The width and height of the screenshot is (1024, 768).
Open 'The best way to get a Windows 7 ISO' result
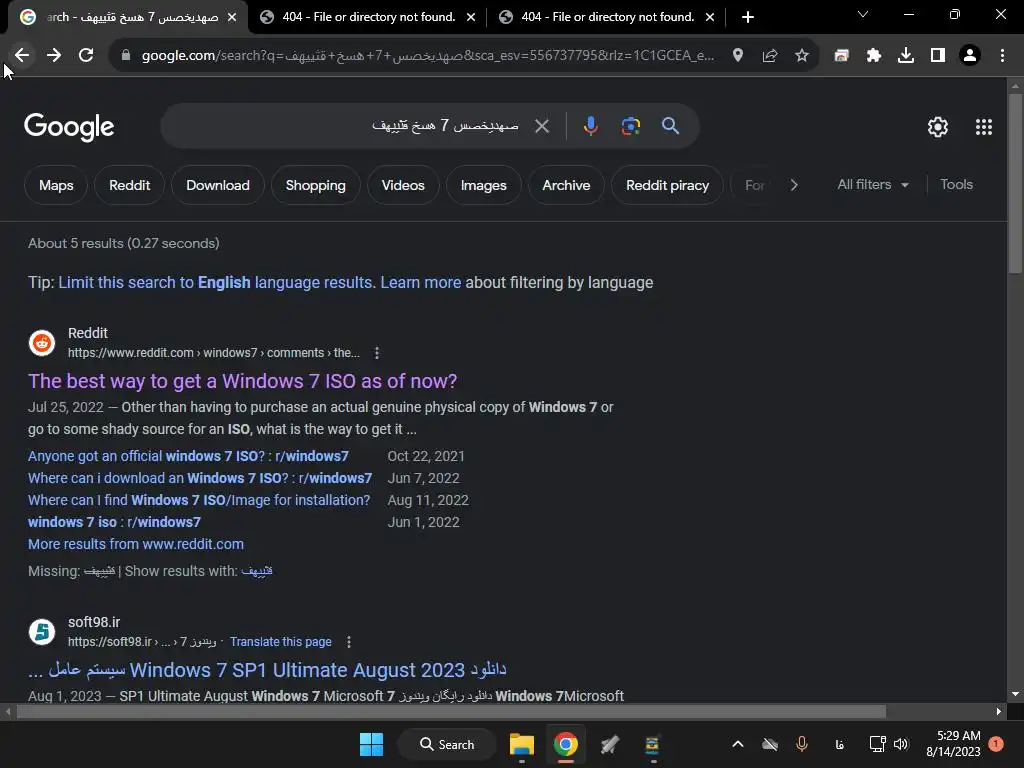coord(242,381)
